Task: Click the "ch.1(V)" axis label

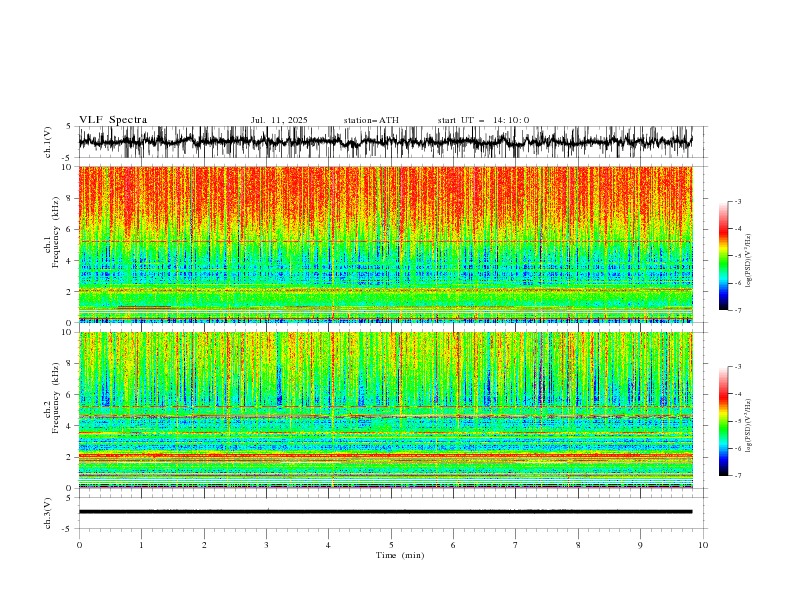Action: pos(48,142)
